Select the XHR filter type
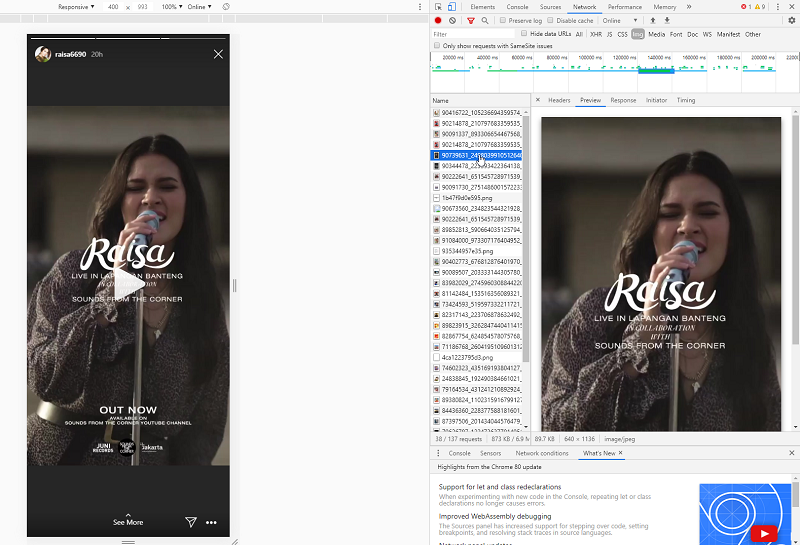The width and height of the screenshot is (800, 545). click(595, 34)
